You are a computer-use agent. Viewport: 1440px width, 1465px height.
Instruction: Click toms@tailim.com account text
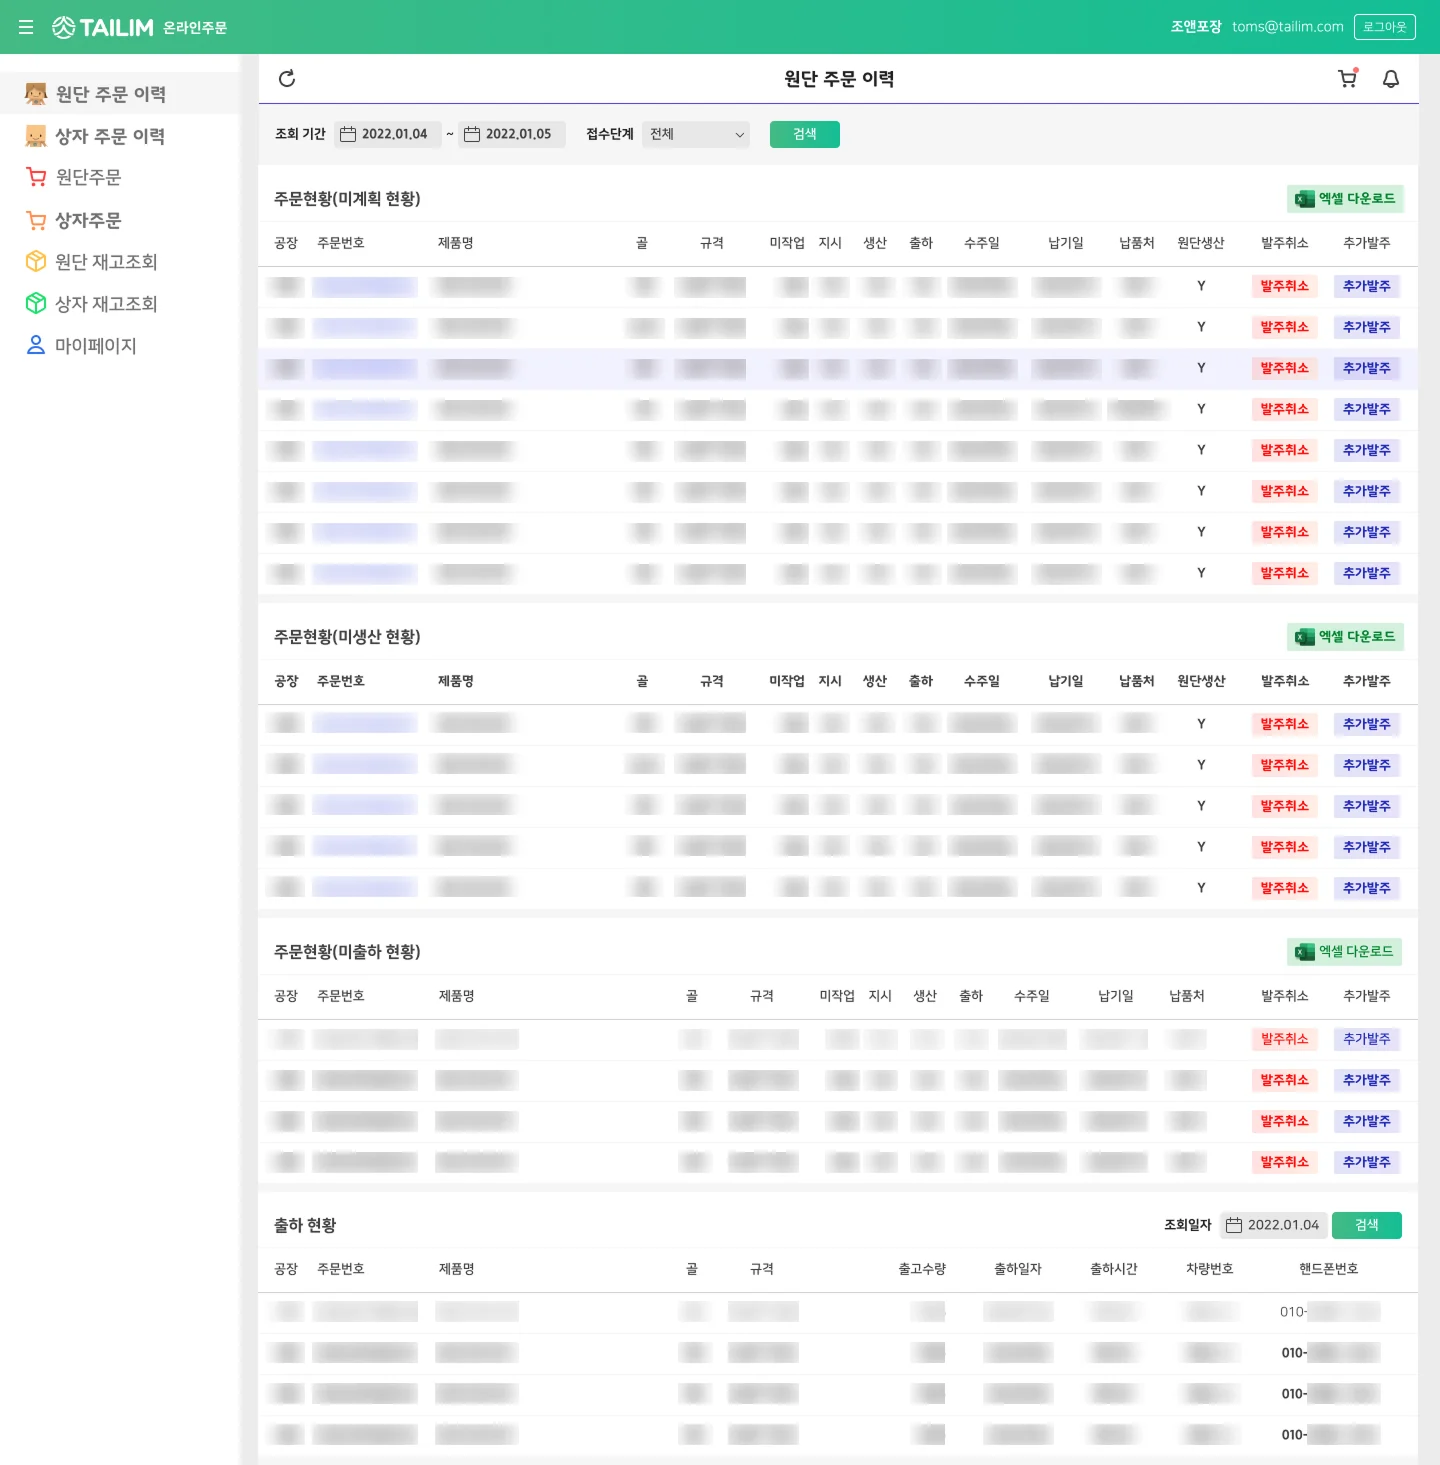[1288, 27]
